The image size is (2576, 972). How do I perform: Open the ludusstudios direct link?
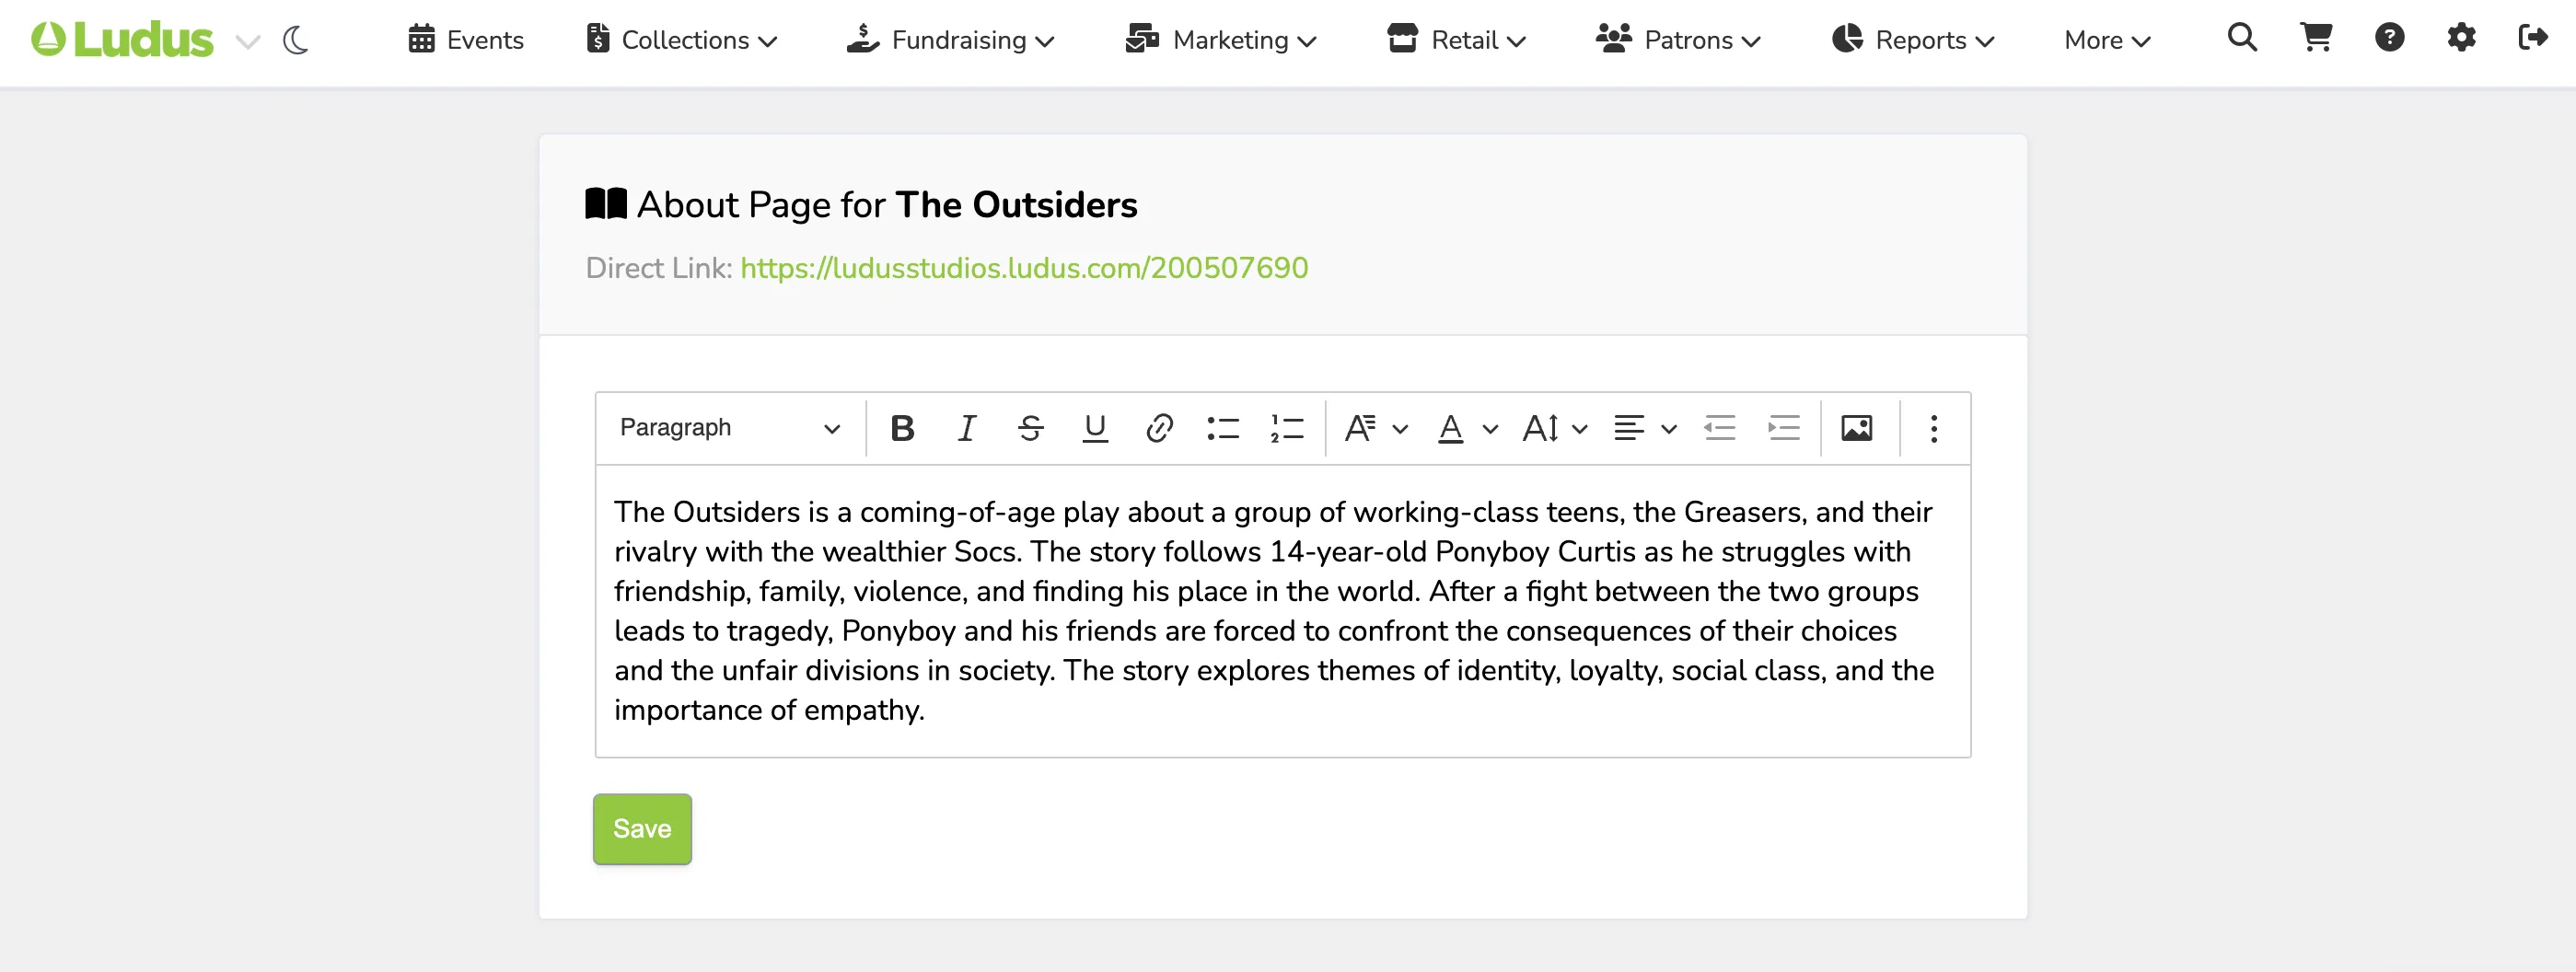coord(1024,268)
